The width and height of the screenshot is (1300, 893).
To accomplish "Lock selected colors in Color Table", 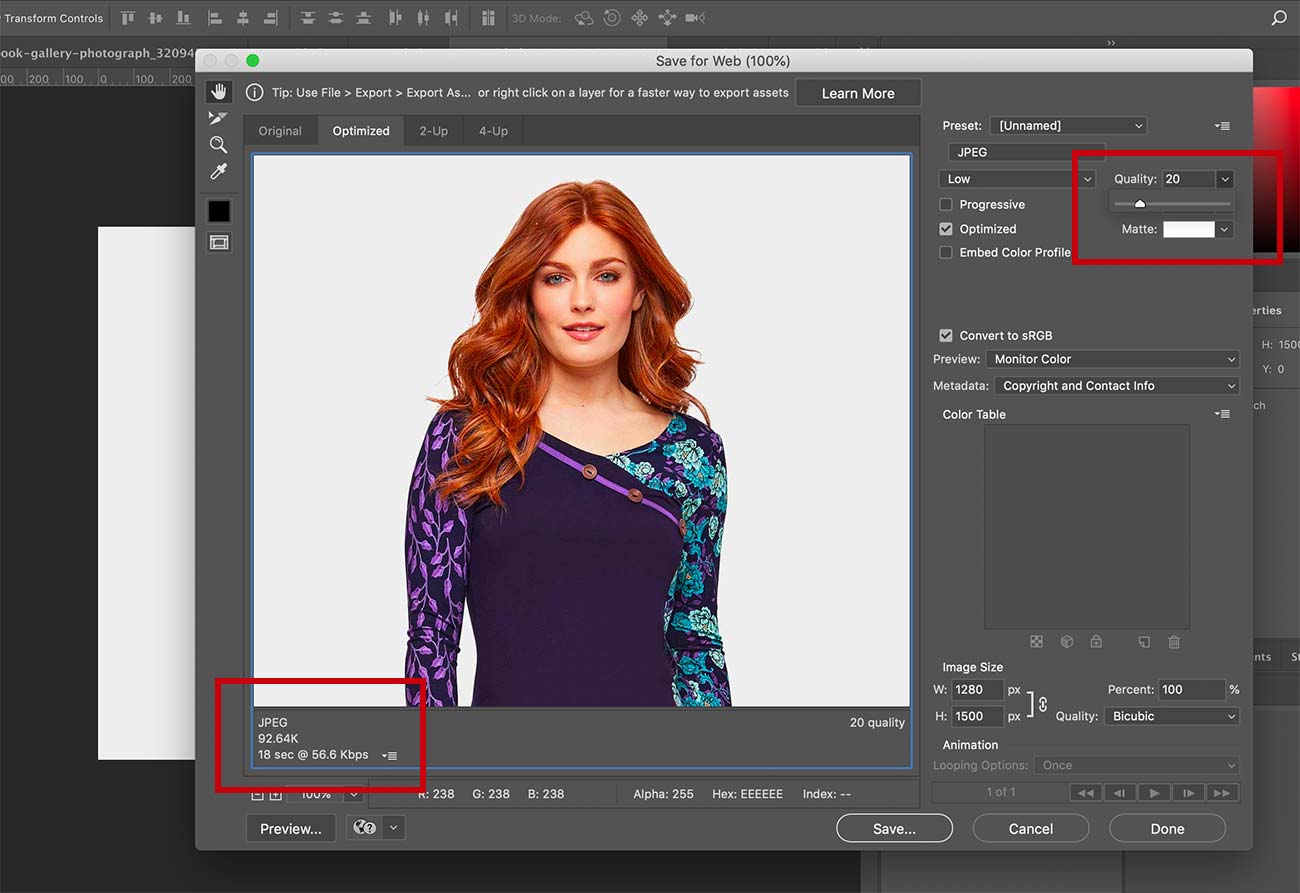I will point(1096,642).
